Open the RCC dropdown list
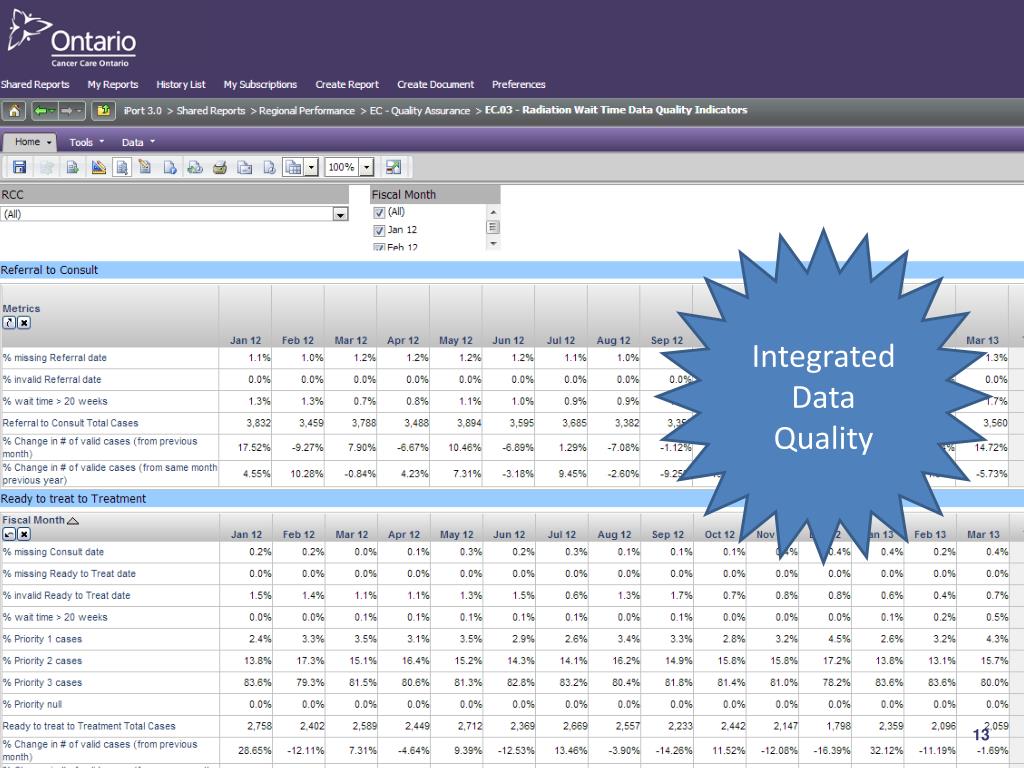 tap(340, 214)
